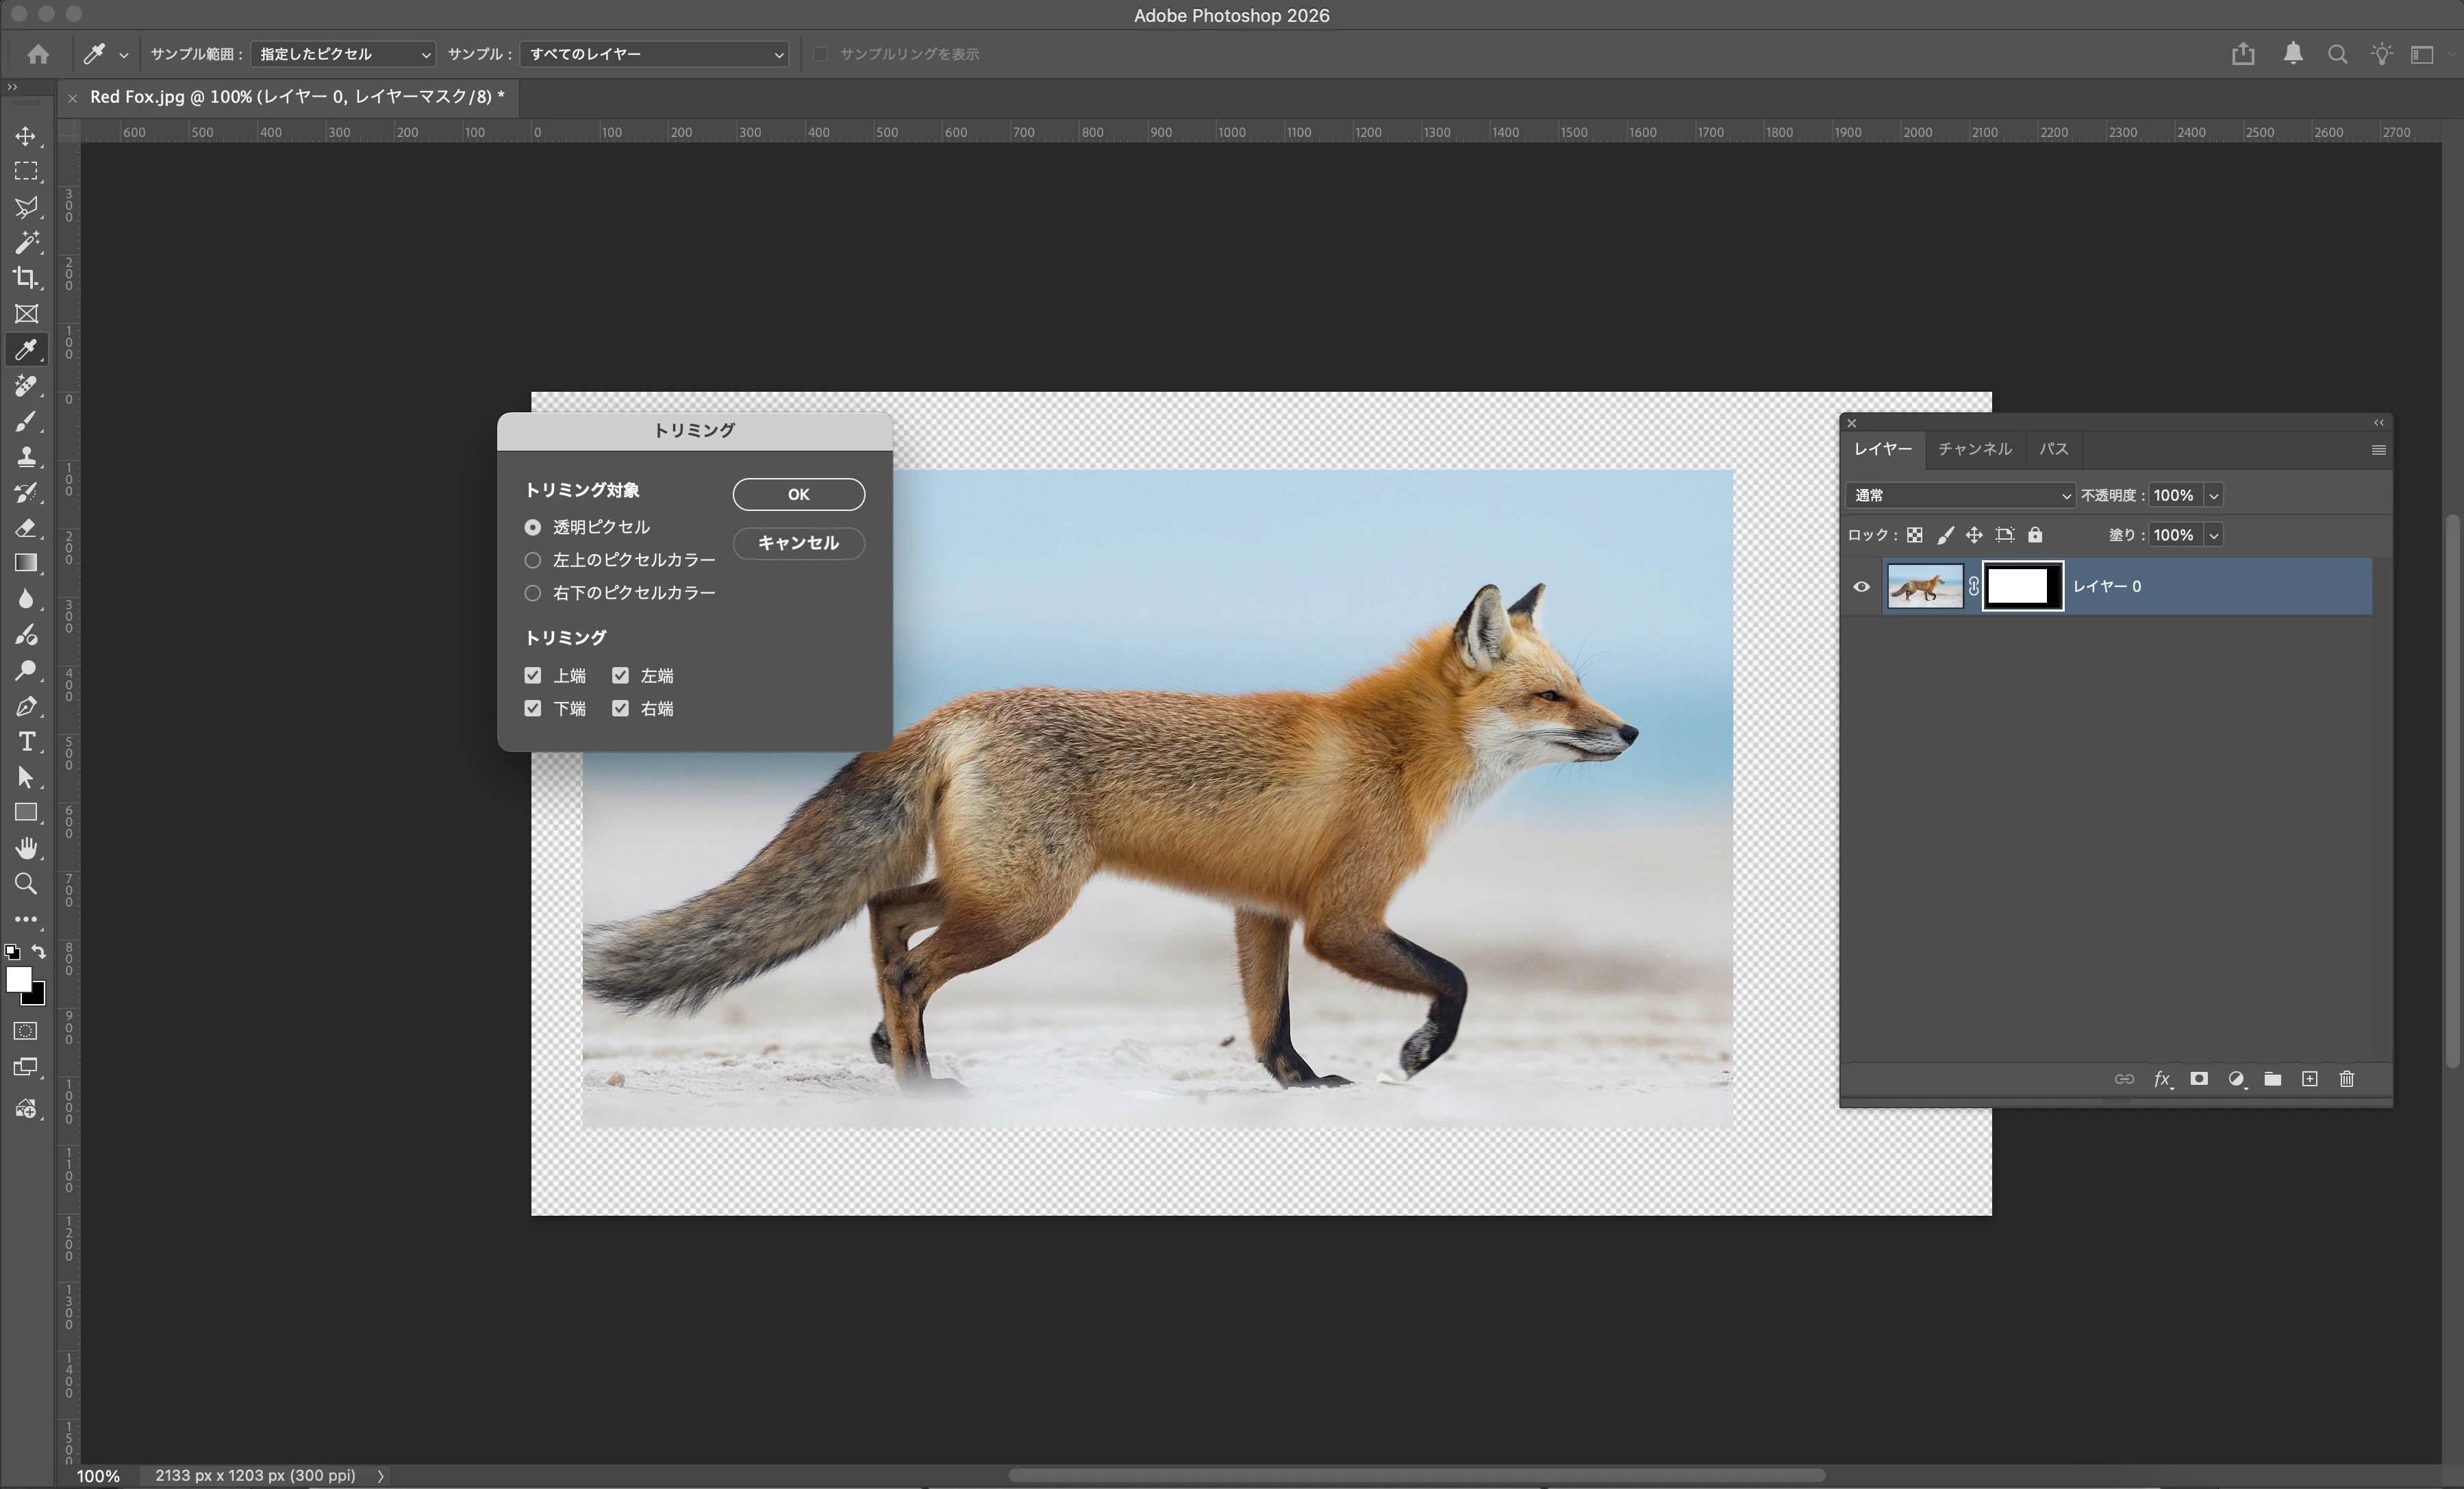
Task: Uncheck the 右端 trim checkbox
Action: [x=621, y=709]
